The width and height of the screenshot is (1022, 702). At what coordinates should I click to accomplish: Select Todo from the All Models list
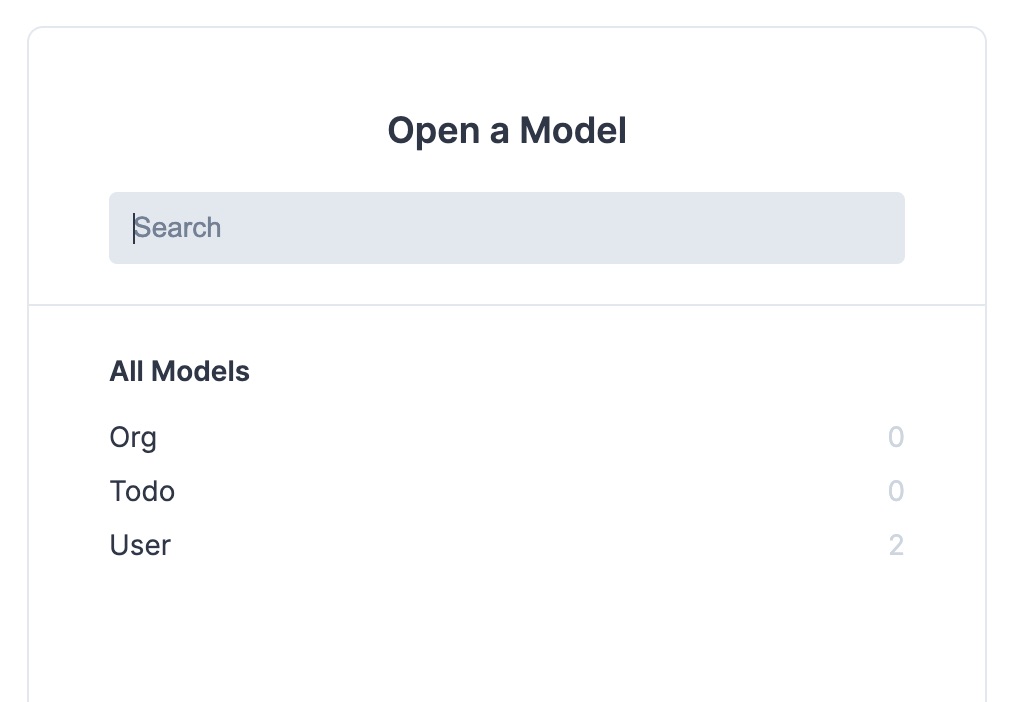pos(142,492)
